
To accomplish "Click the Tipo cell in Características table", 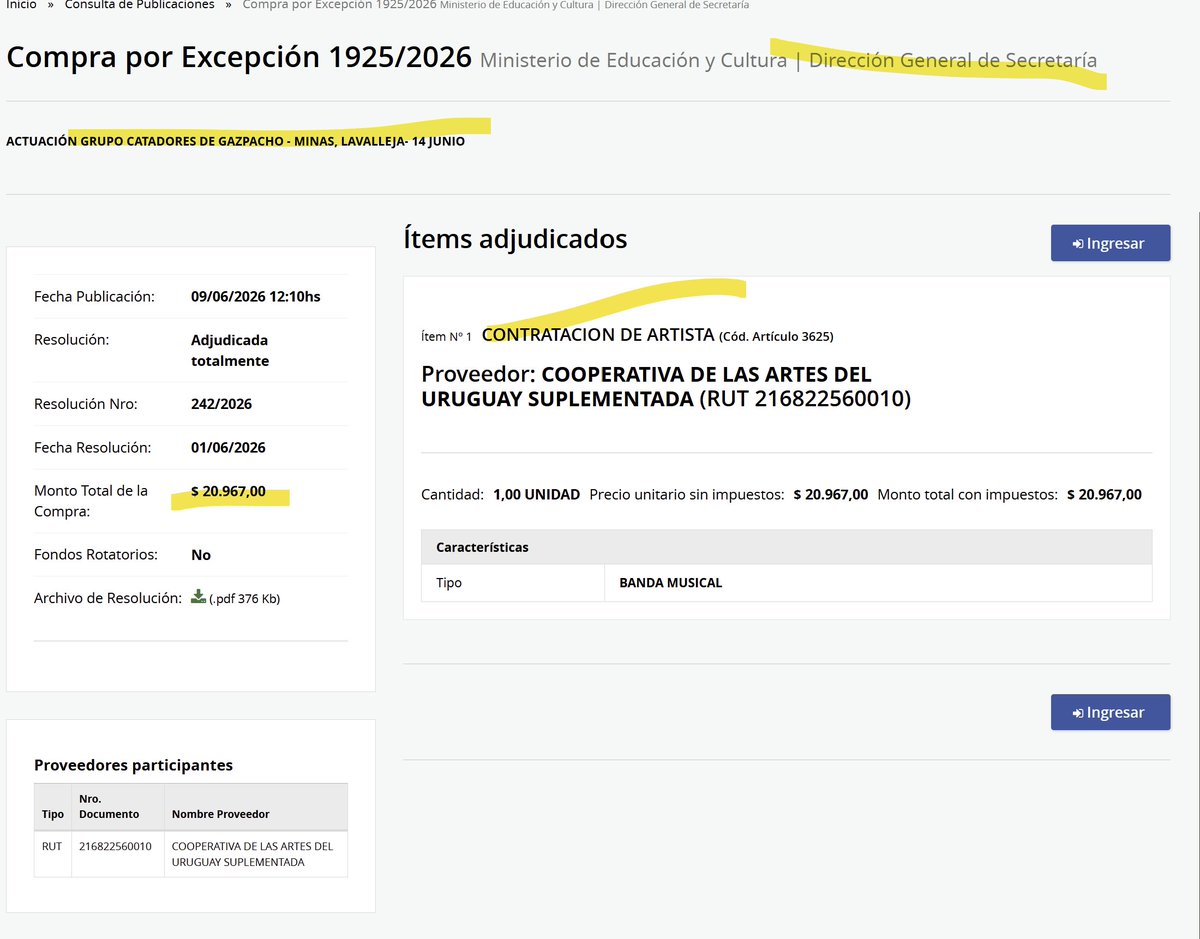I will (x=513, y=583).
